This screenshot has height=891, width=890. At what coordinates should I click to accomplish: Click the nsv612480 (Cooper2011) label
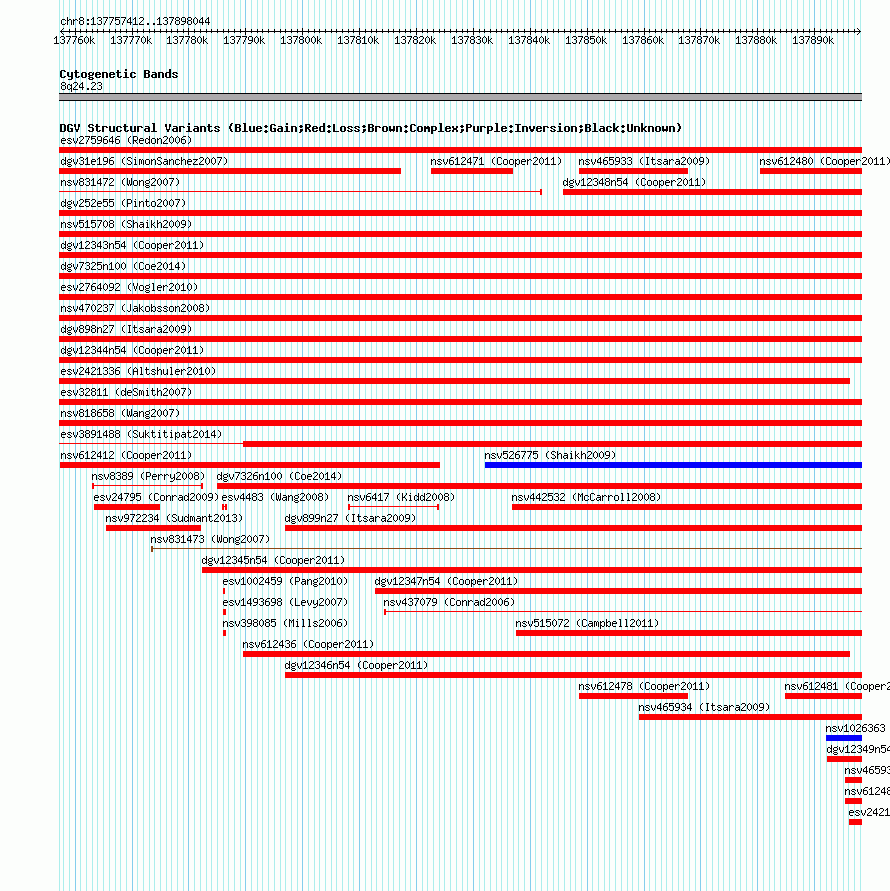(x=825, y=161)
